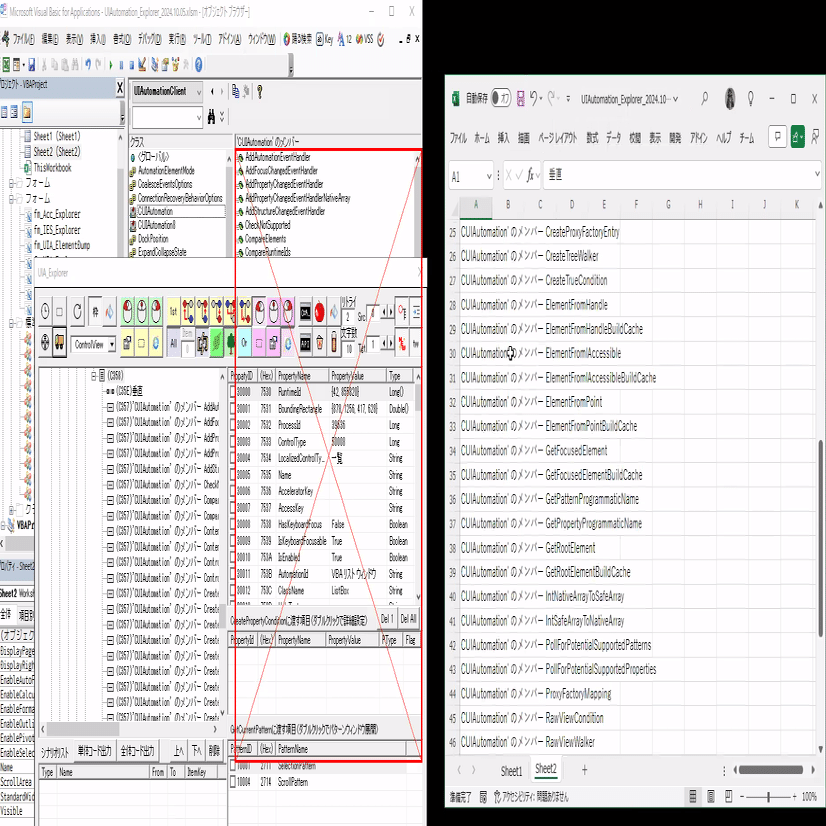Click the trash bin icon in UIA_Explorer
Image resolution: width=826 pixels, height=826 pixels.
point(319,343)
